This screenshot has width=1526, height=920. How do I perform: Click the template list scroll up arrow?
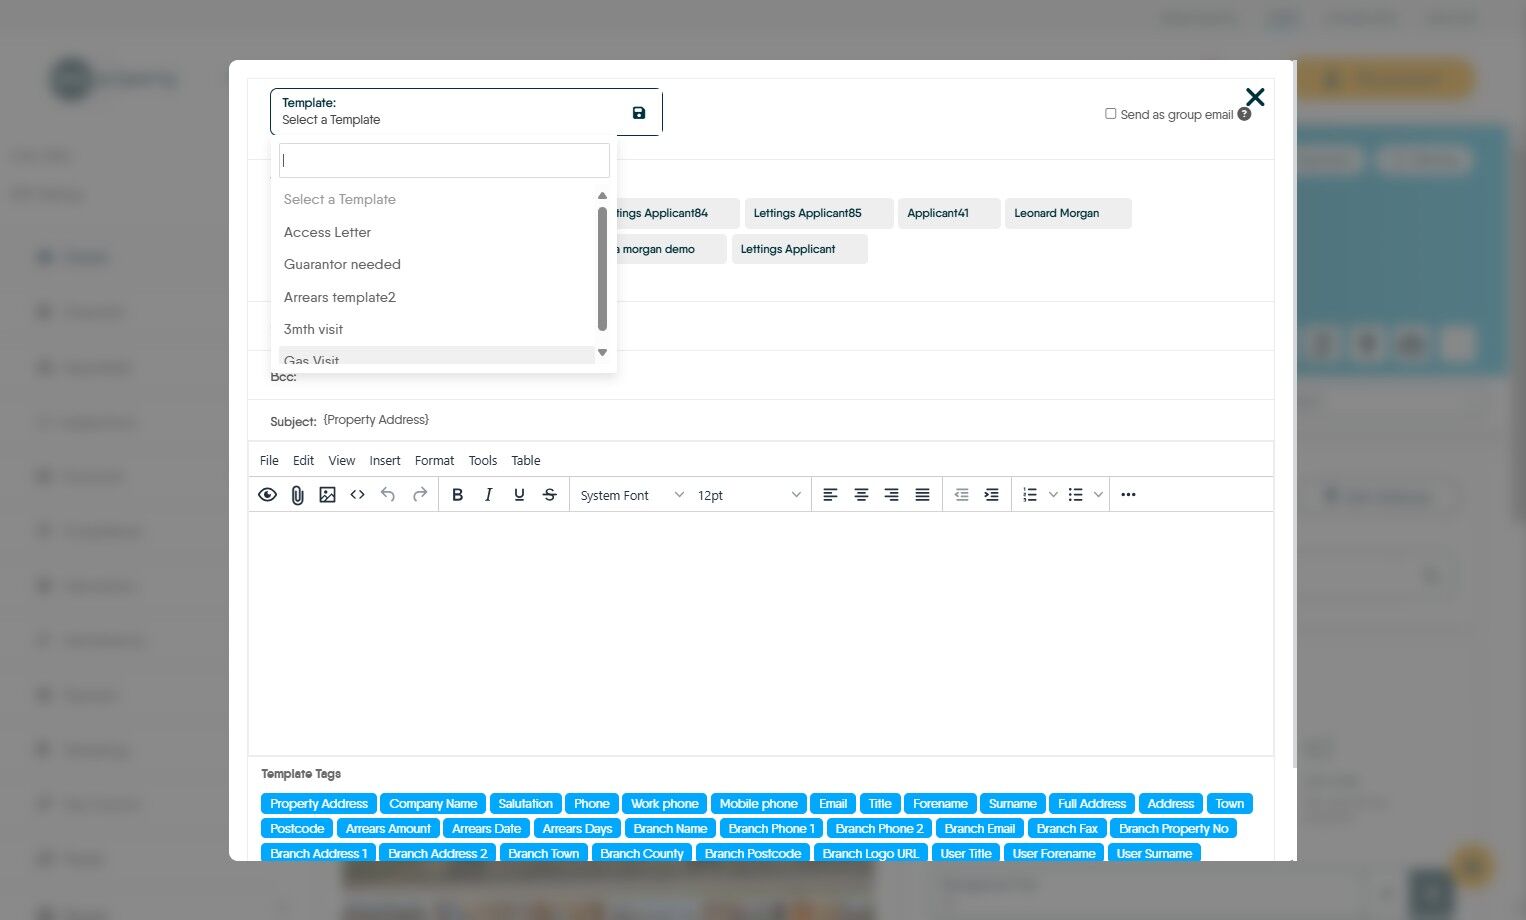point(602,196)
